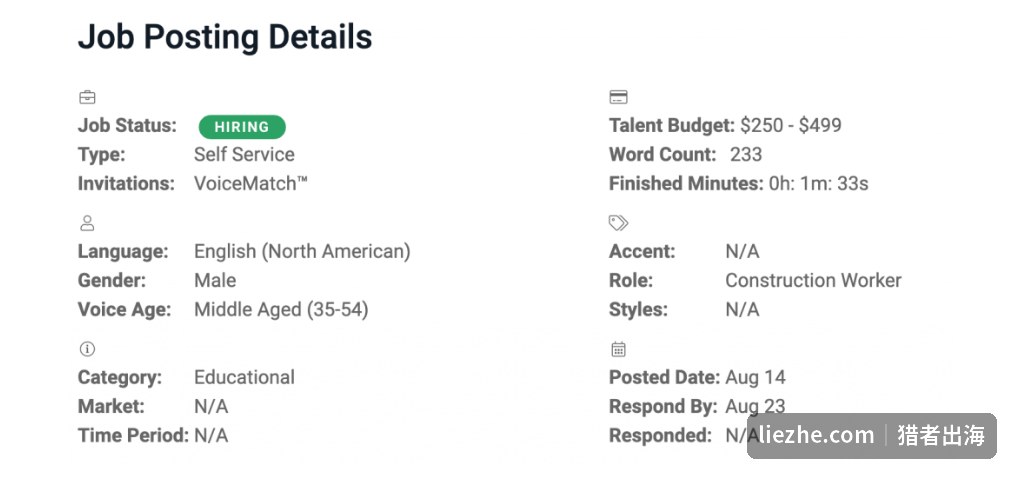This screenshot has width=1017, height=479.
Task: Click the VoiceMatch™ invitations text
Action: pos(251,183)
